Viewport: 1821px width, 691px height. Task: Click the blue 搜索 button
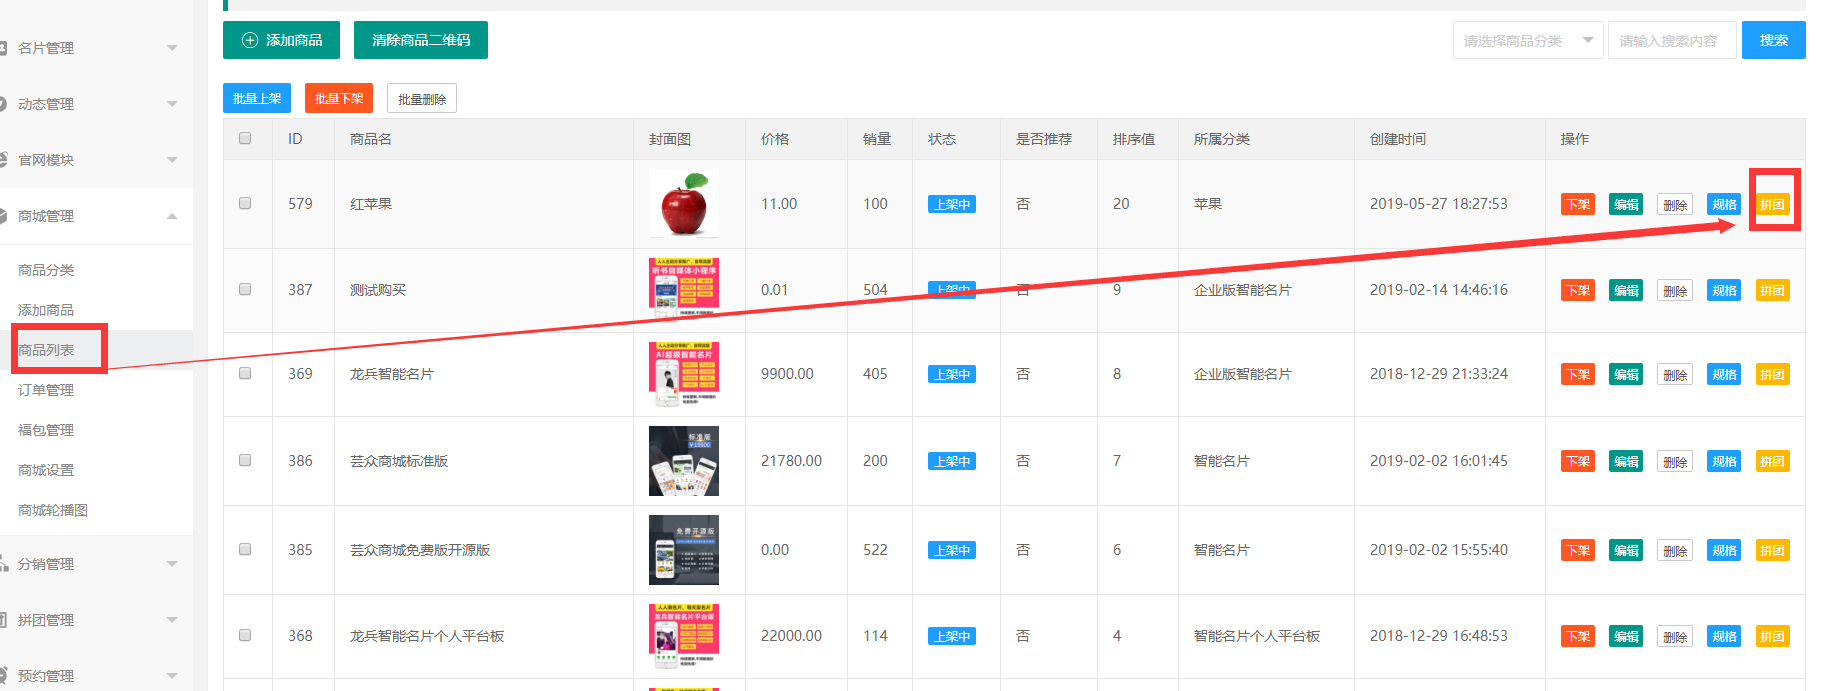pyautogui.click(x=1772, y=40)
